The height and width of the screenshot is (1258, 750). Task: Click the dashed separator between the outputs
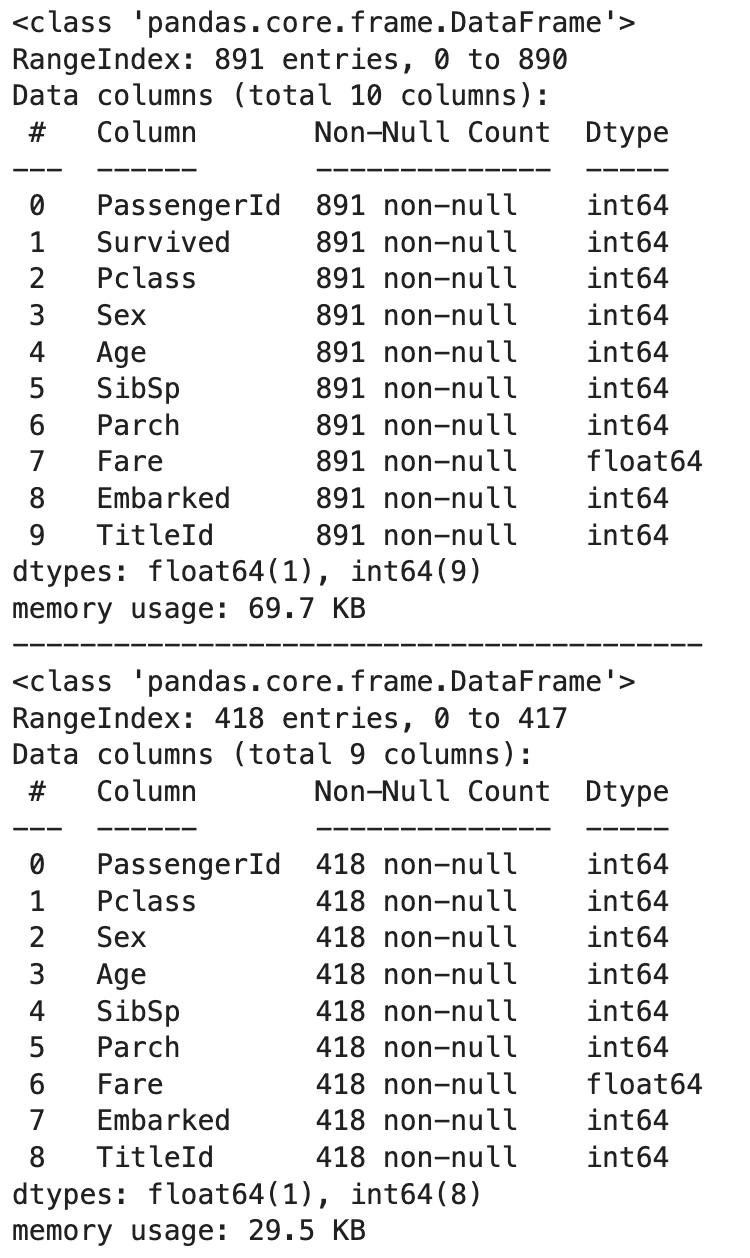(x=357, y=645)
